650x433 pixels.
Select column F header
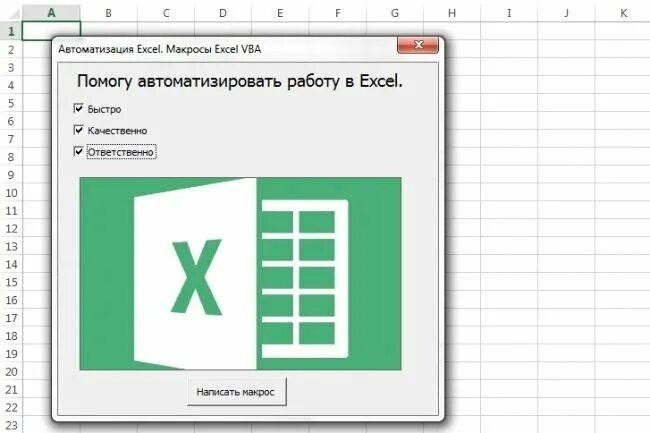[x=337, y=13]
